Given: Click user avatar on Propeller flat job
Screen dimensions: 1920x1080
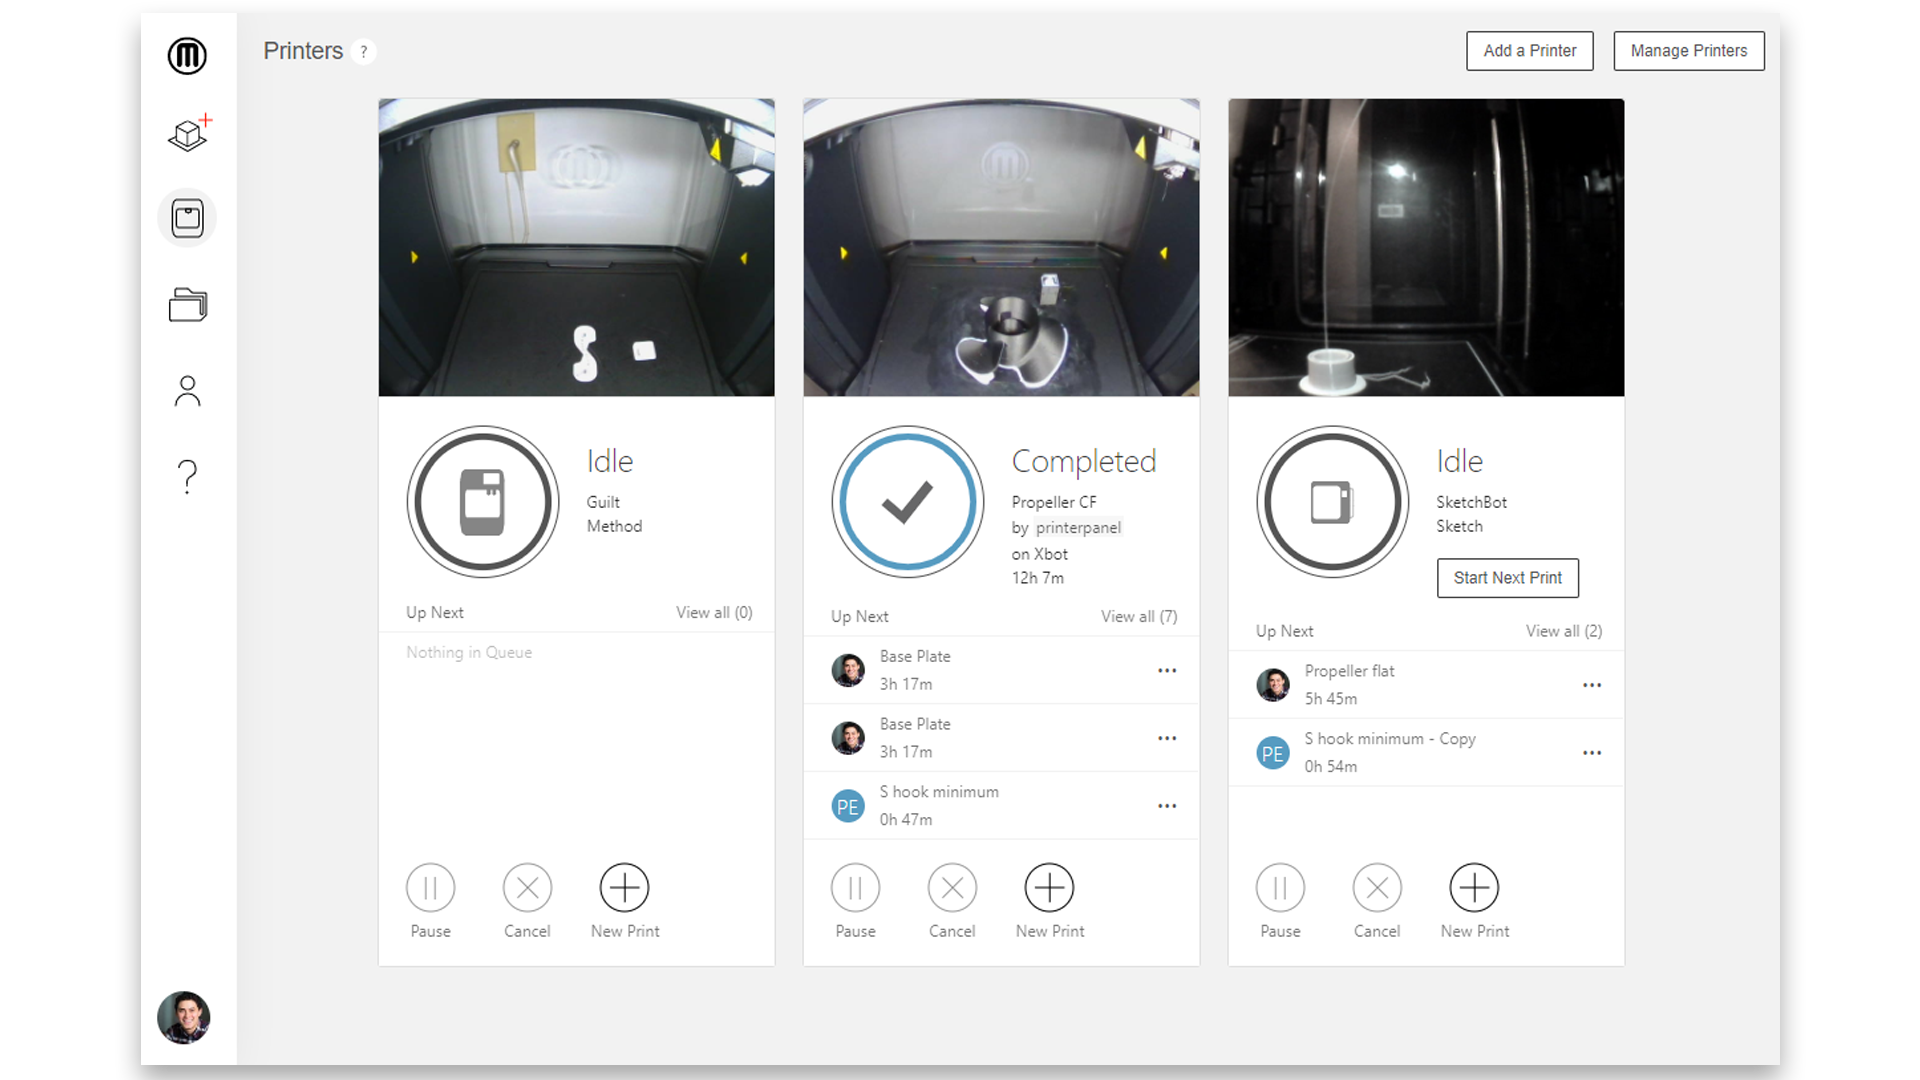Looking at the screenshot, I should [1273, 686].
